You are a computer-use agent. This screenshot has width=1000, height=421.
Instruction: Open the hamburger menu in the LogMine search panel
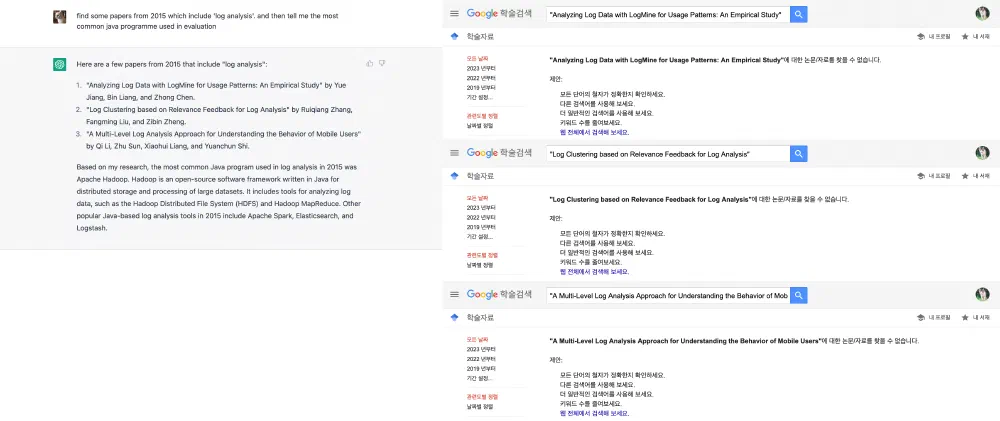[454, 14]
